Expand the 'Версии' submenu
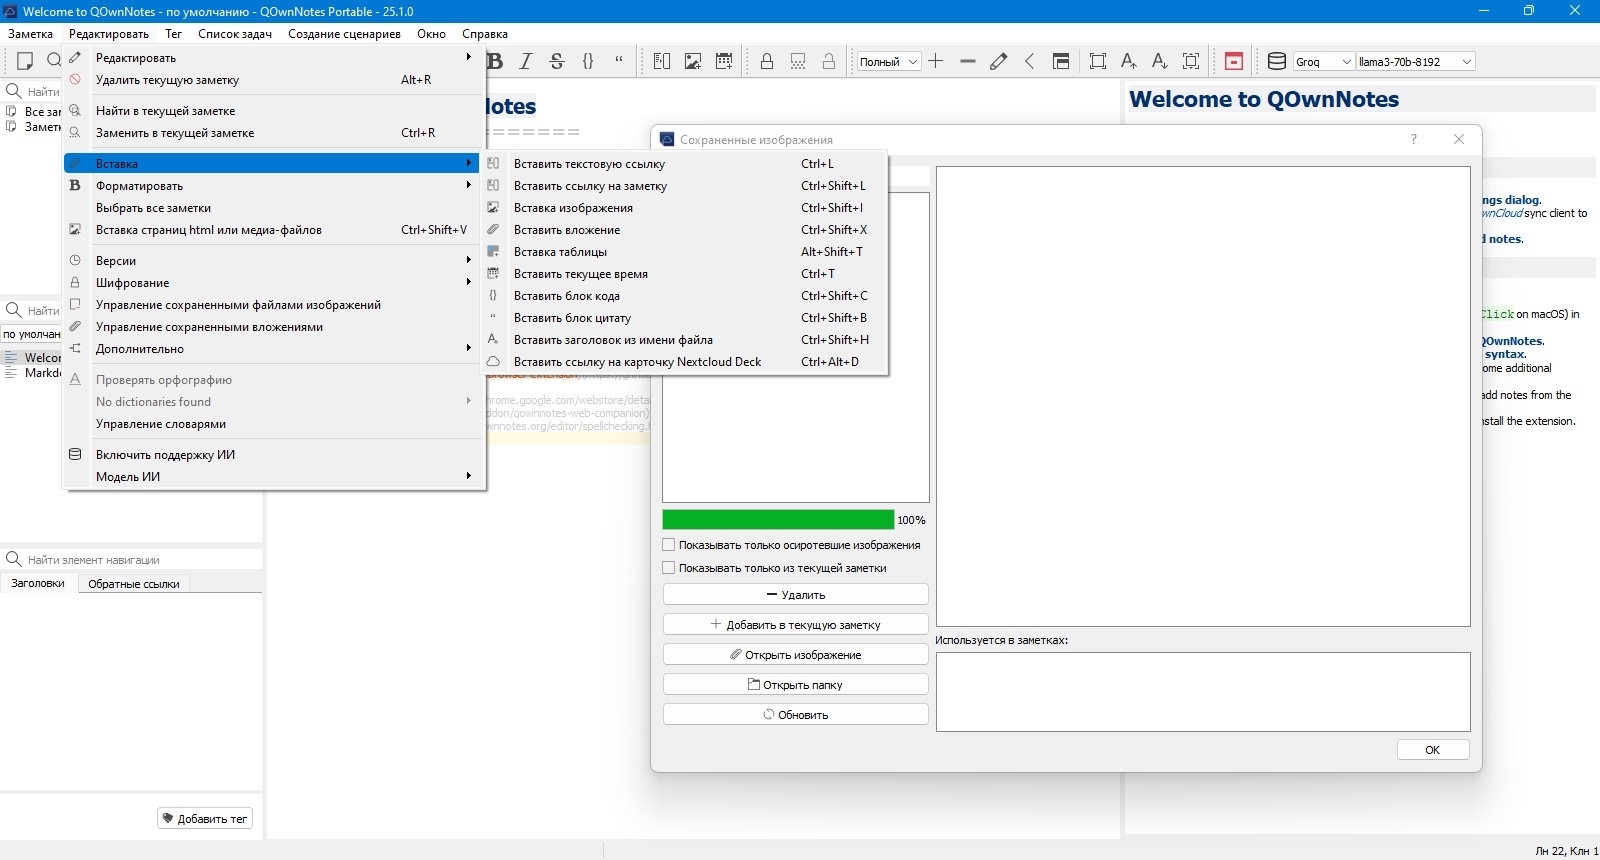Screen dimensions: 1600x860 point(274,261)
